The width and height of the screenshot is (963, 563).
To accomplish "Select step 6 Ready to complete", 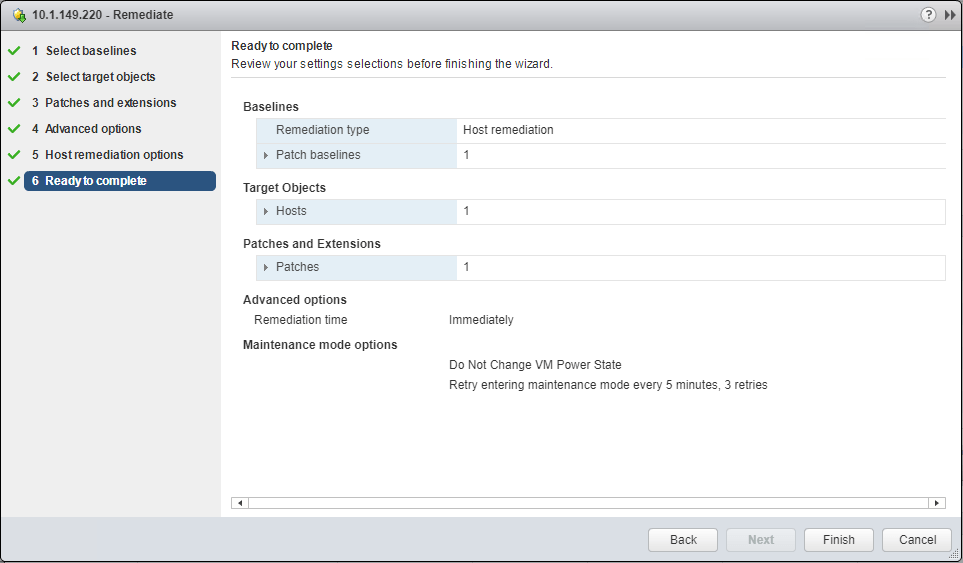I will click(x=96, y=181).
